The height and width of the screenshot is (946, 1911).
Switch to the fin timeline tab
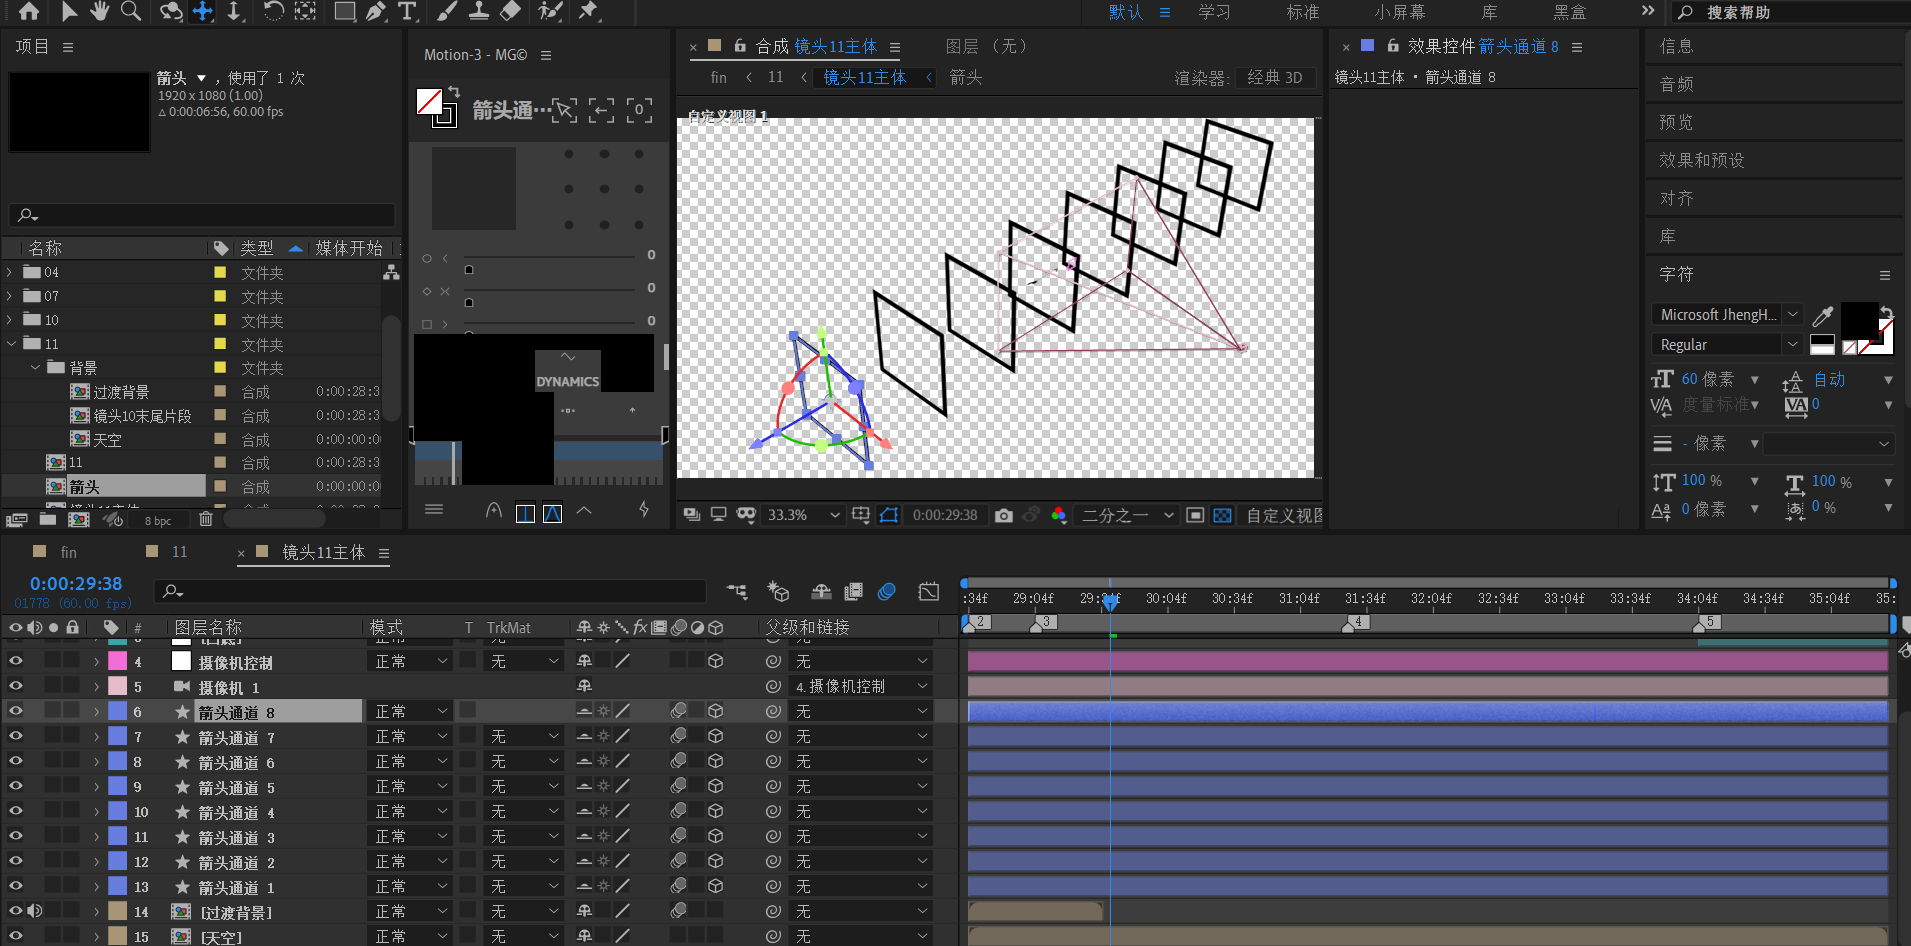click(68, 552)
